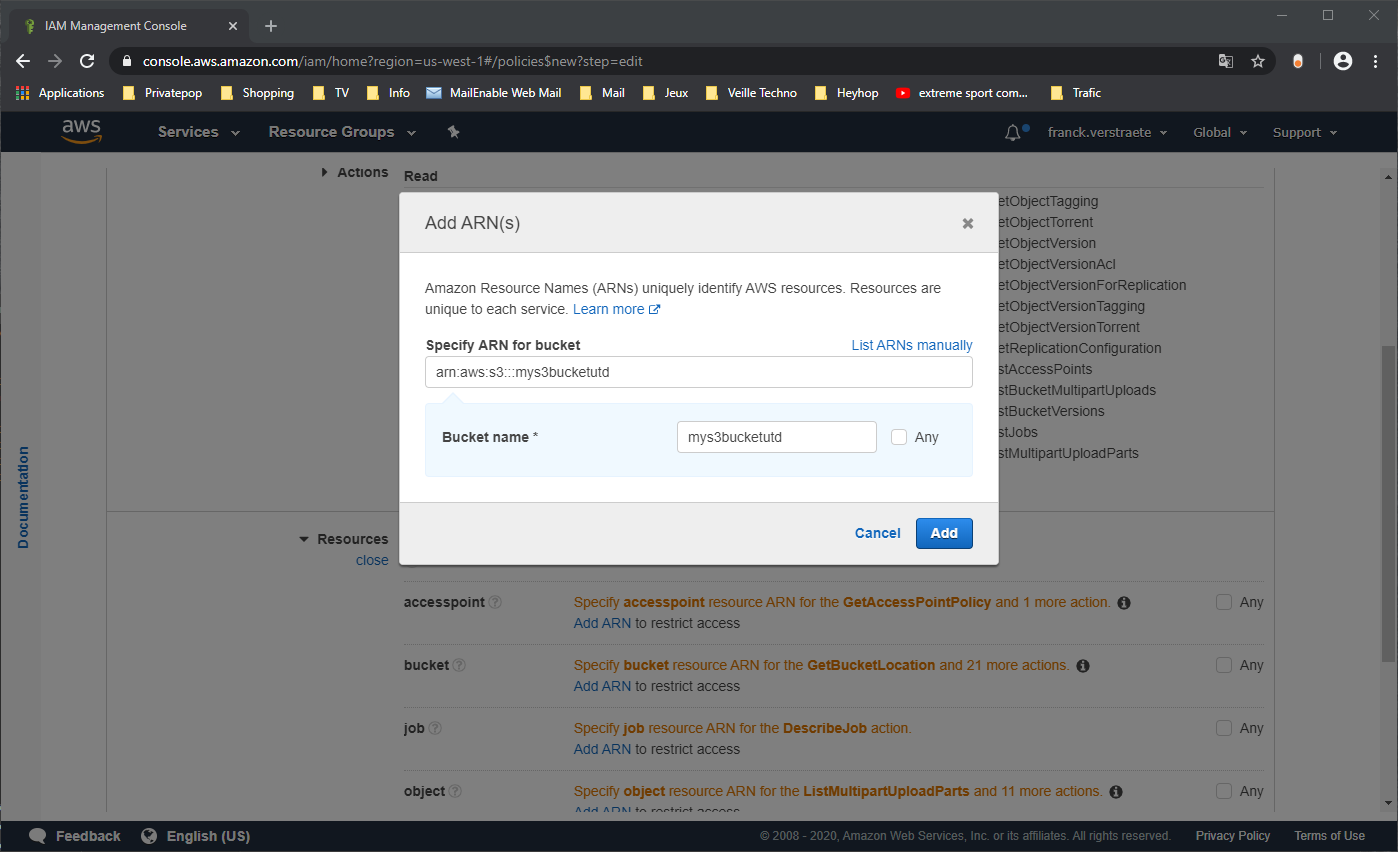Viewport: 1398px width, 852px height.
Task: Click the help icon beside bucket
Action: click(460, 665)
